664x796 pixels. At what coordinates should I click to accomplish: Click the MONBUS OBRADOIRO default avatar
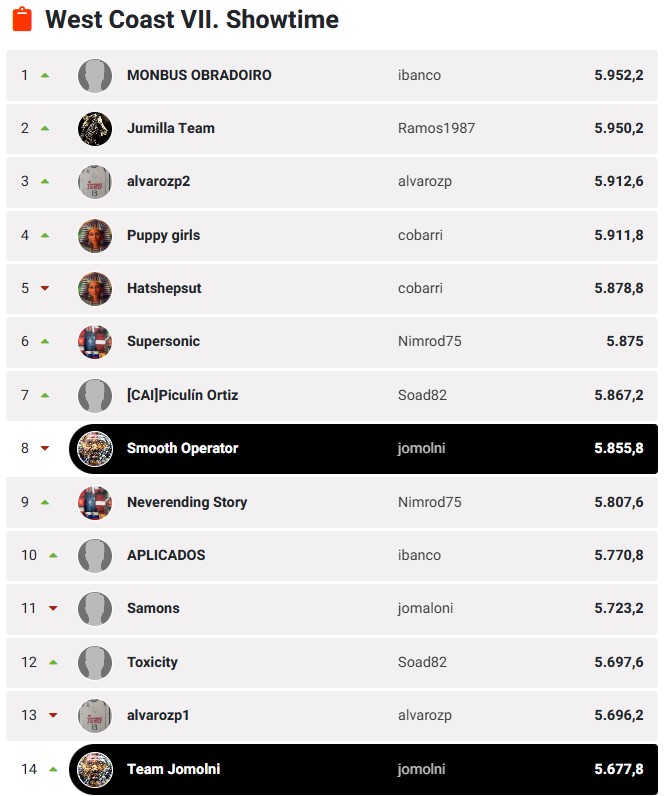click(95, 76)
